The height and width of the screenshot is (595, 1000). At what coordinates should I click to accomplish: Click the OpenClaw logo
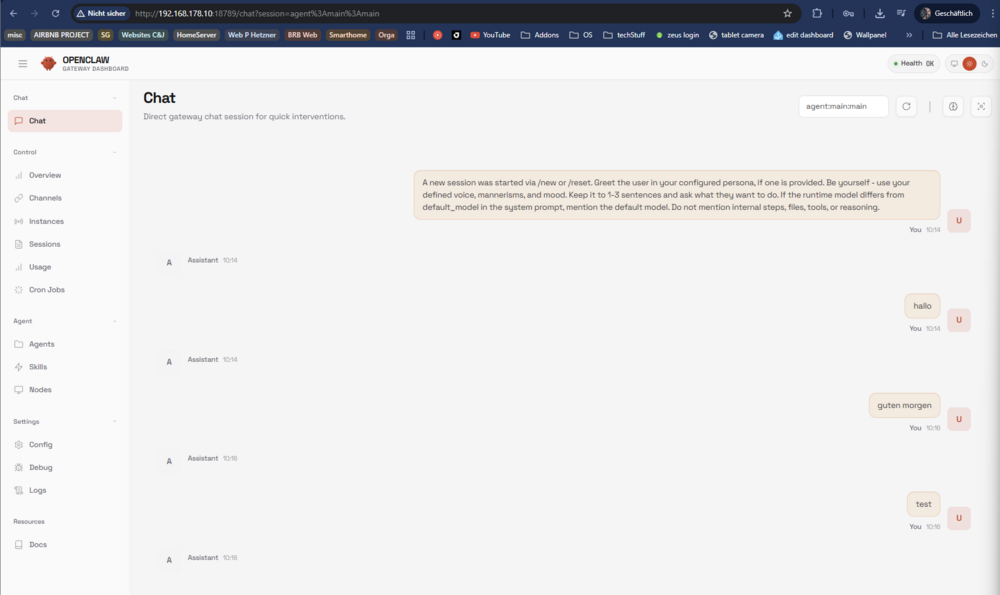coord(48,63)
